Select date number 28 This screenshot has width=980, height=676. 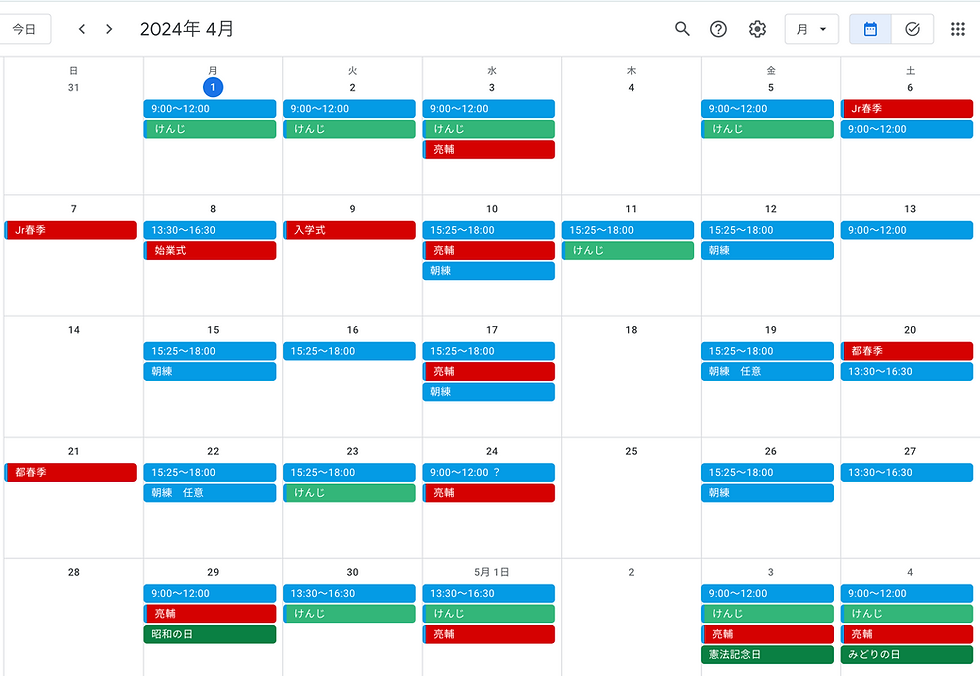click(x=74, y=572)
